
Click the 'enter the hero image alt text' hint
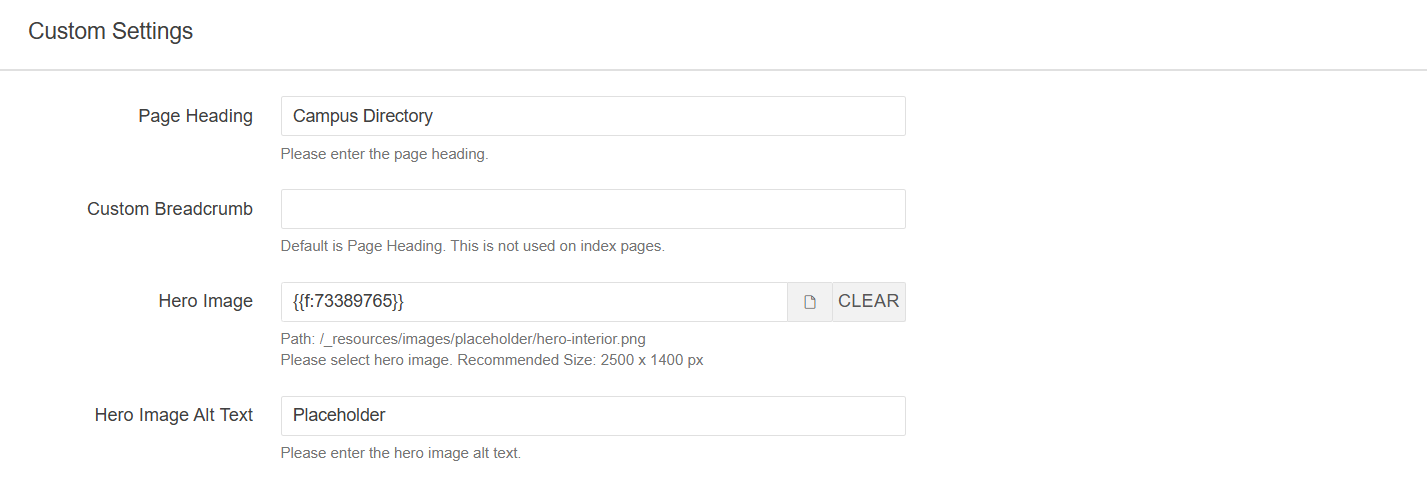coord(400,453)
